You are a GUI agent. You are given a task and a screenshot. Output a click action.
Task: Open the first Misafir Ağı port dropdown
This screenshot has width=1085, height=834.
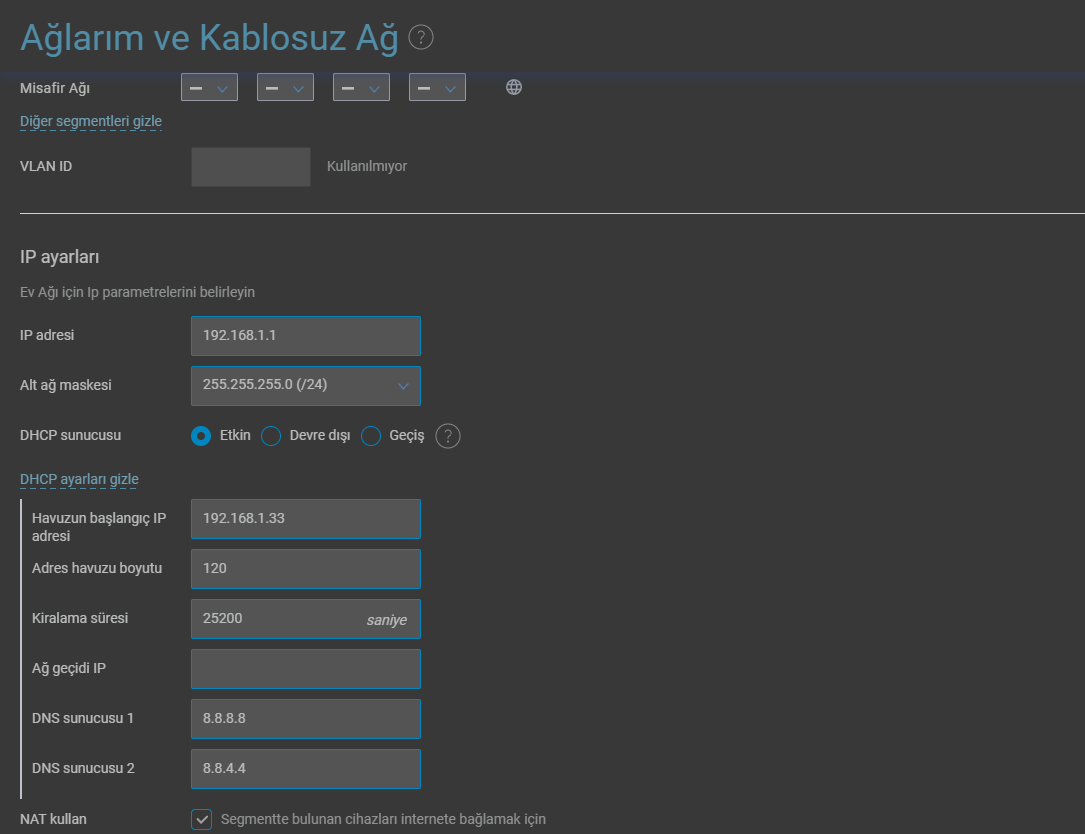click(209, 88)
